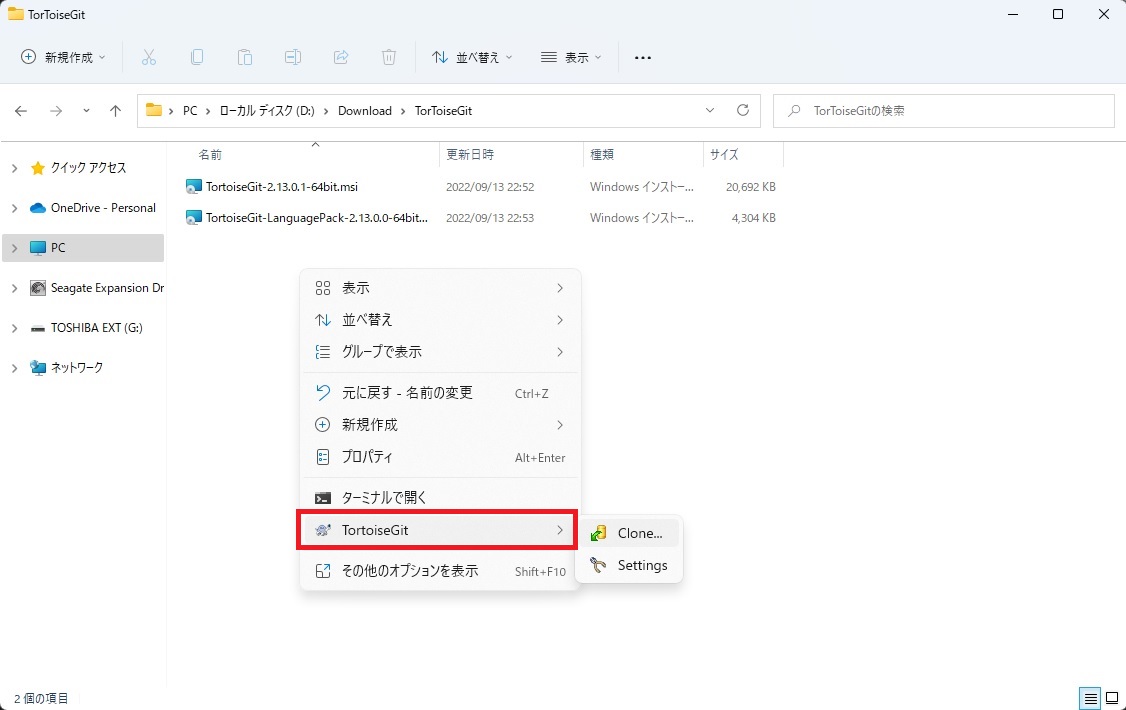Click ローカル ディスク (D:) breadcrumb
The height and width of the screenshot is (710, 1126).
click(267, 111)
